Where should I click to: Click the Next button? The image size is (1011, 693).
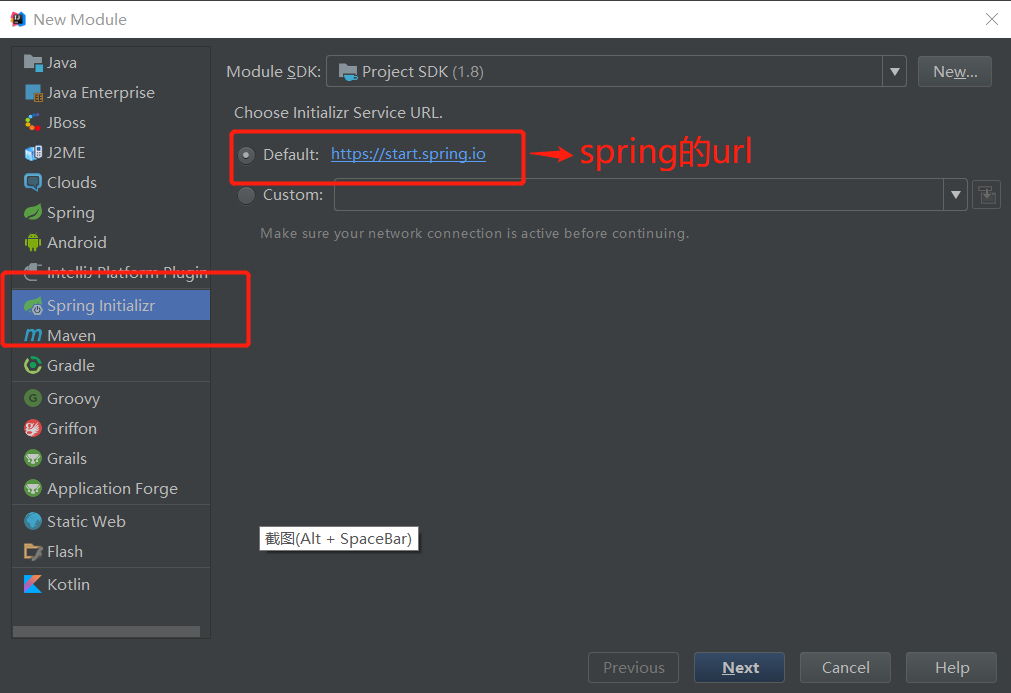(x=740, y=667)
